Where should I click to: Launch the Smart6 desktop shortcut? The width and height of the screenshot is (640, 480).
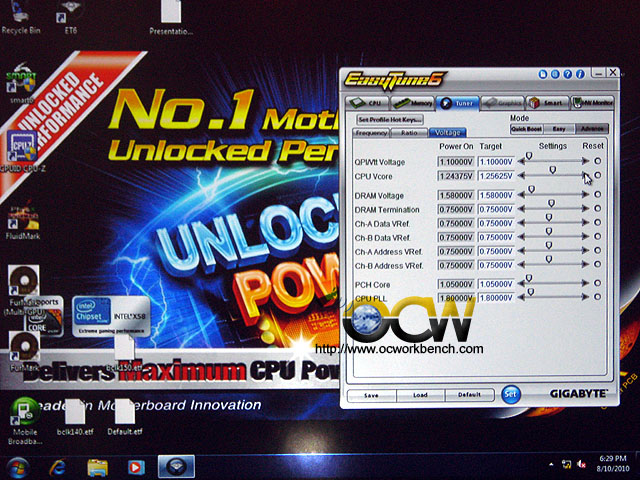point(21,82)
